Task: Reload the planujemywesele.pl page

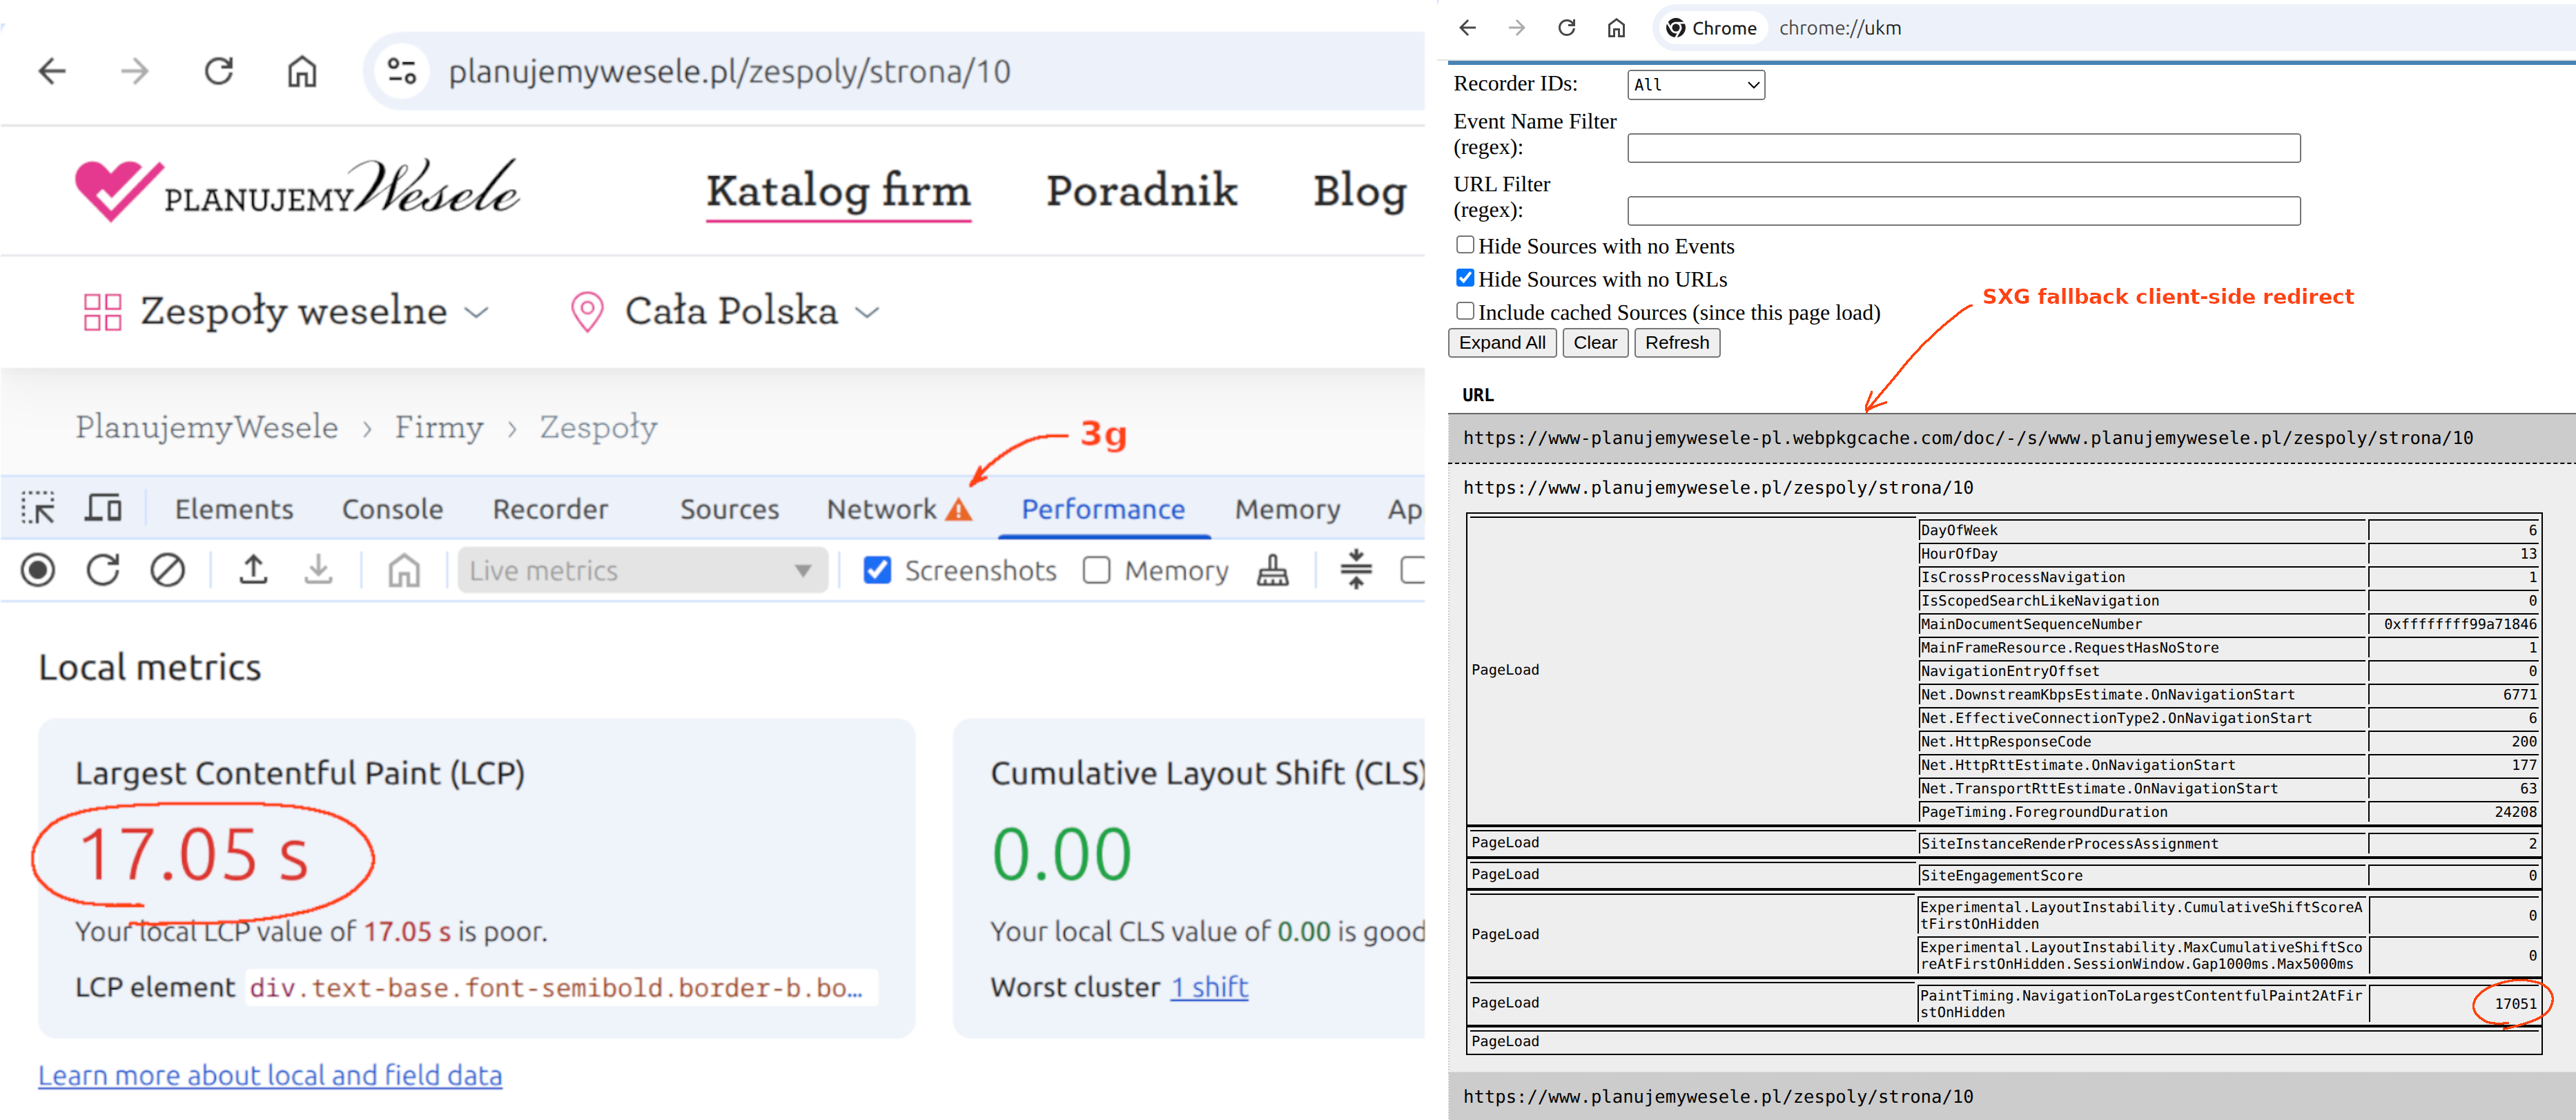Action: pos(218,71)
